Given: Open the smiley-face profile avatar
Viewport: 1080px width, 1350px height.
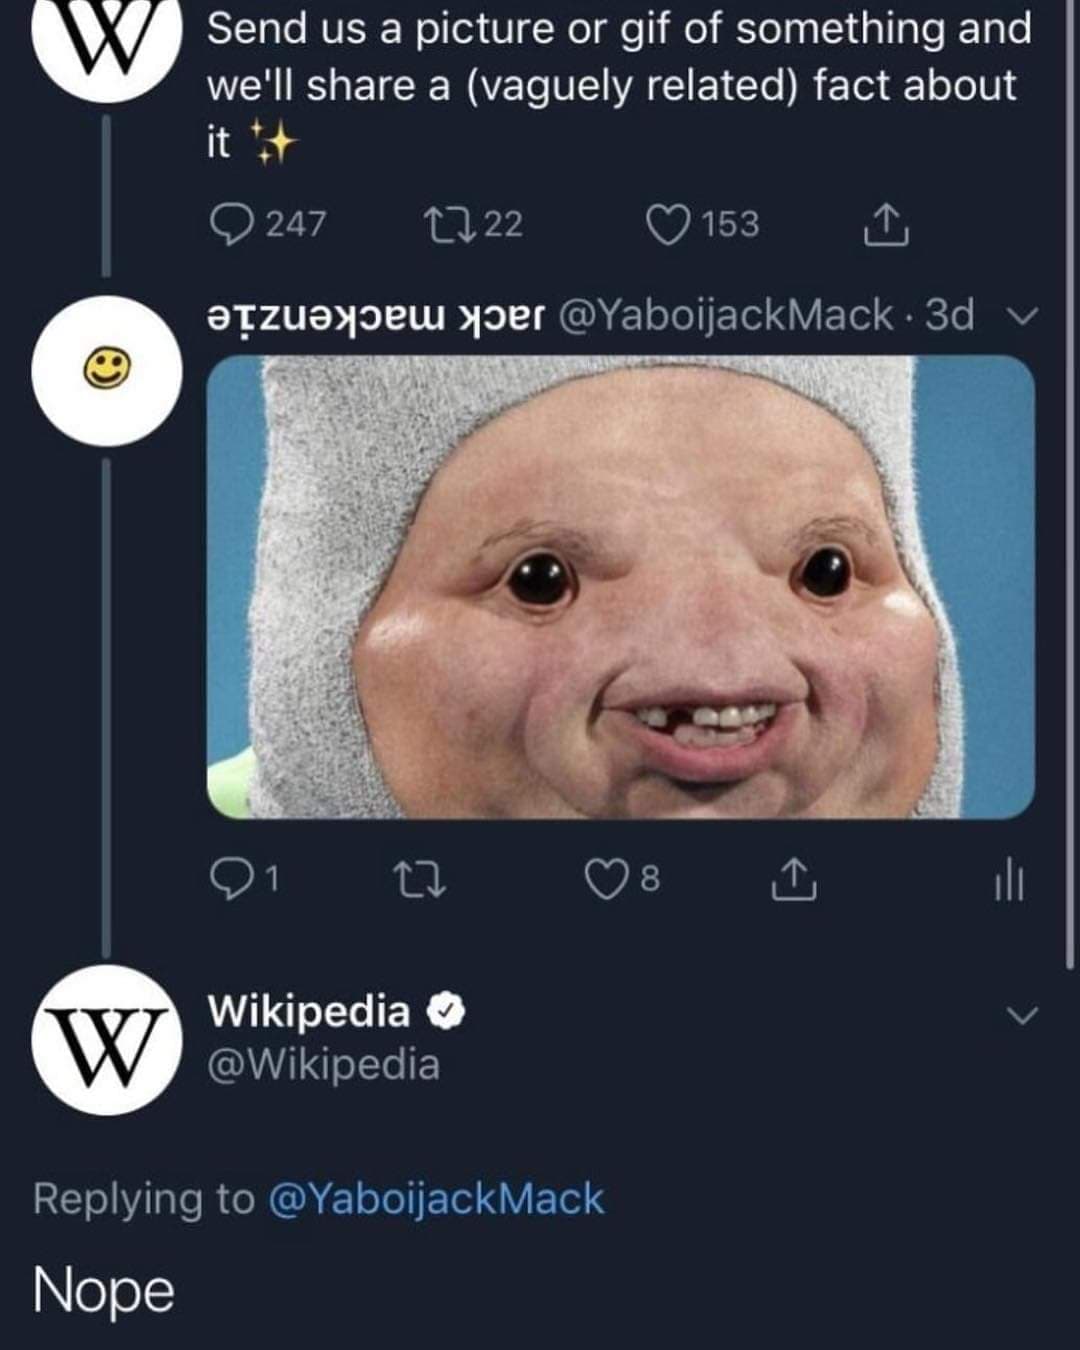Looking at the screenshot, I should pos(106,370).
